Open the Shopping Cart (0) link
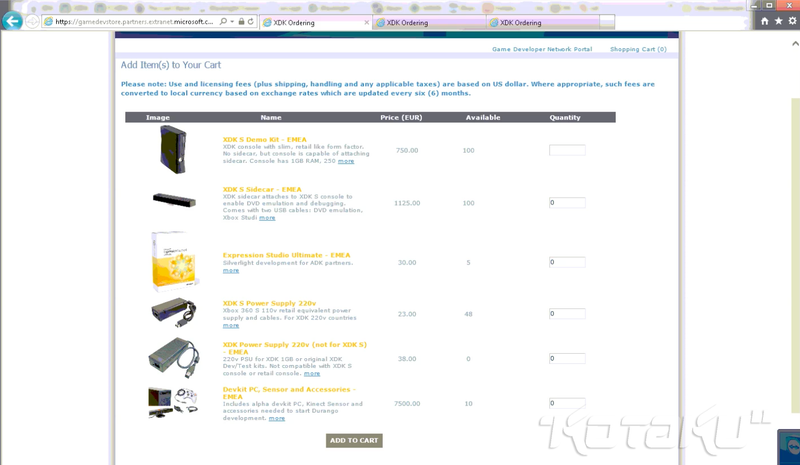 pyautogui.click(x=638, y=49)
